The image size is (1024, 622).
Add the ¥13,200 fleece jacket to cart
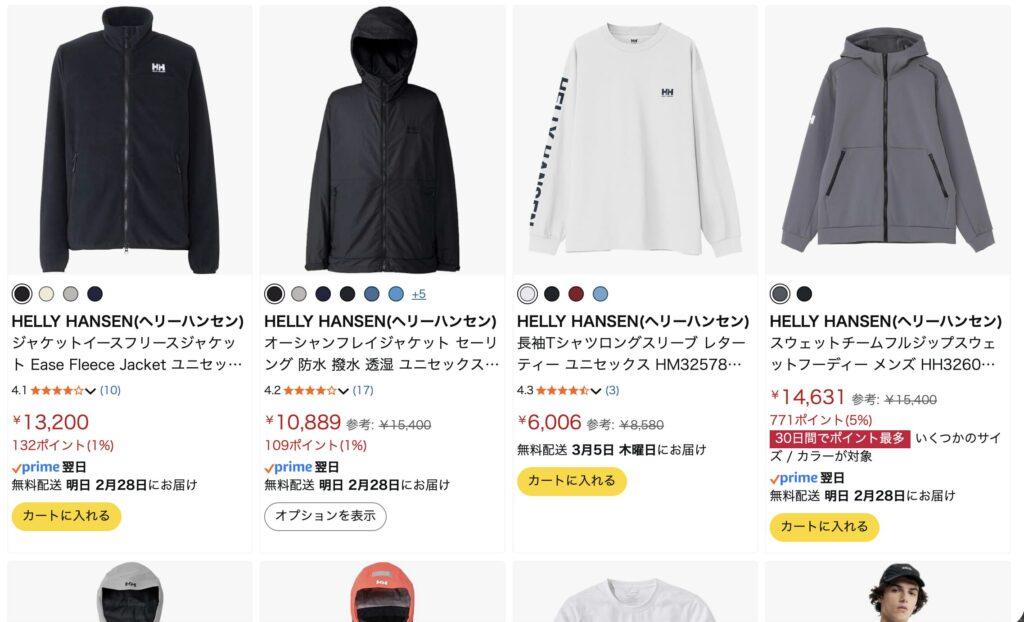(67, 516)
